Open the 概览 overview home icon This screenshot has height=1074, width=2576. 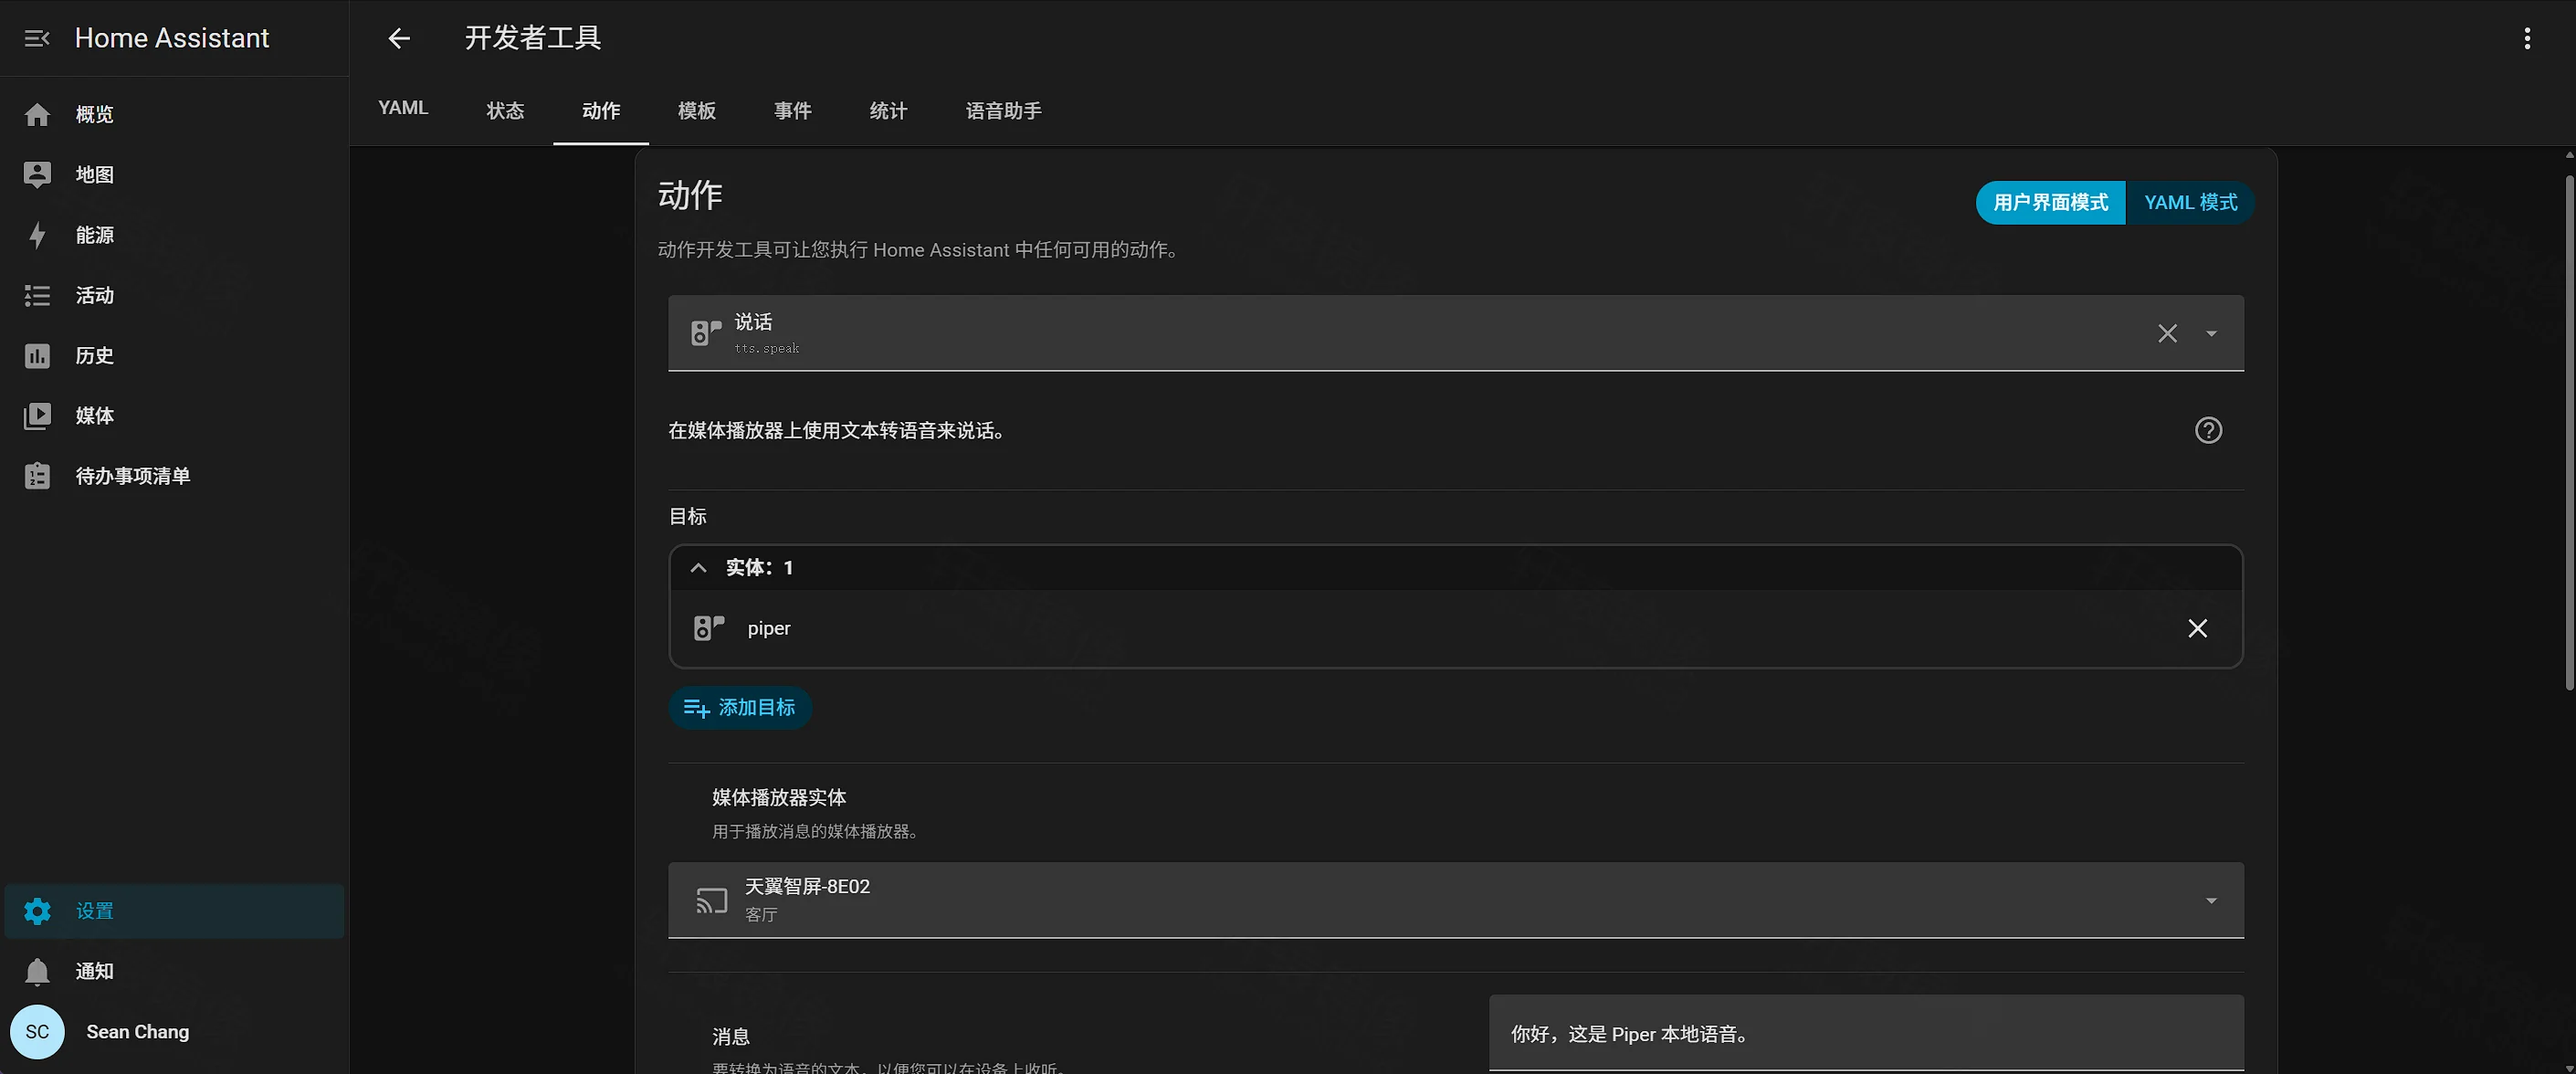pyautogui.click(x=37, y=115)
